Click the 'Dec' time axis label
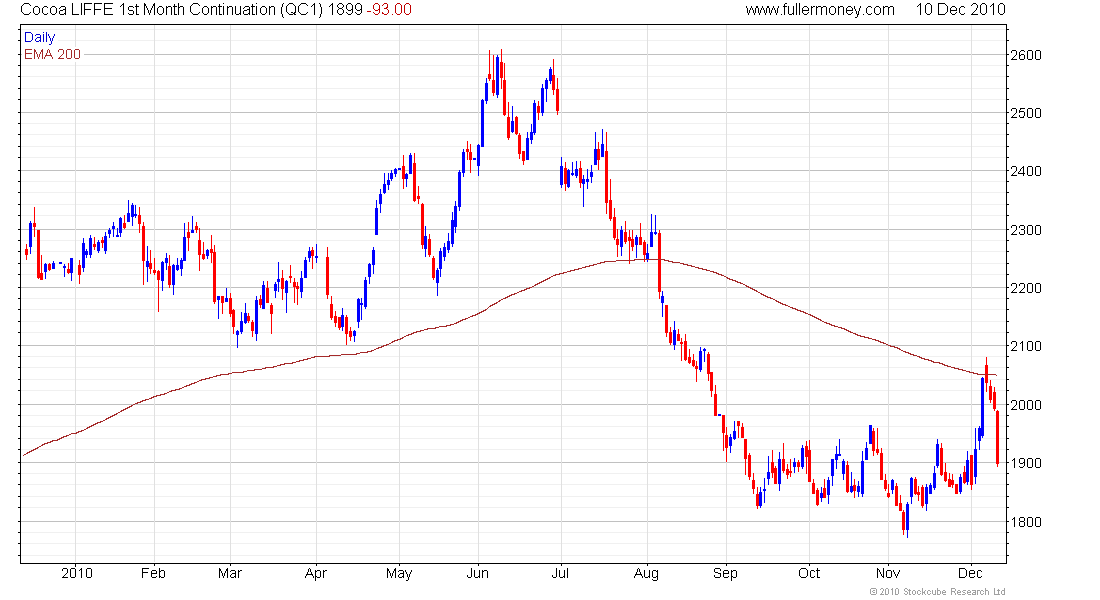 click(970, 573)
